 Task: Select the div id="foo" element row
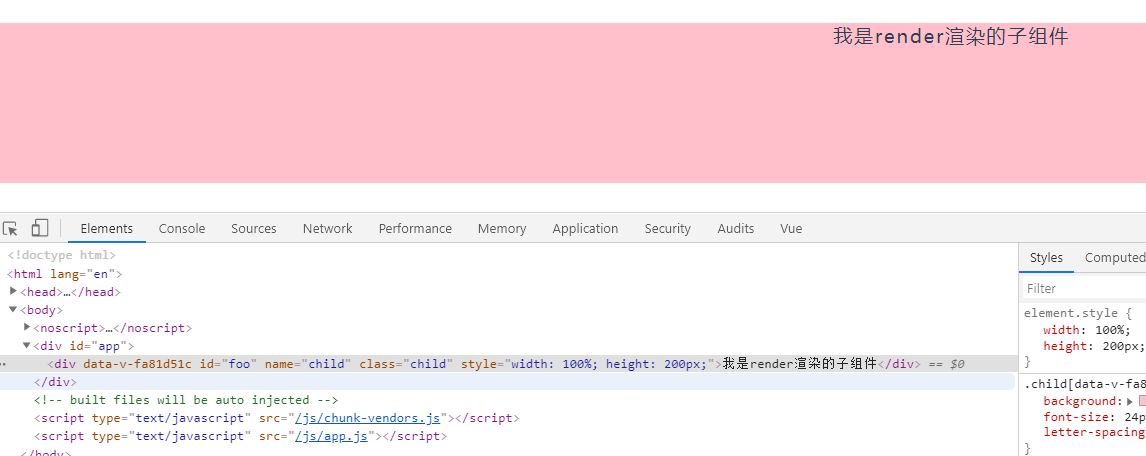[x=508, y=364]
